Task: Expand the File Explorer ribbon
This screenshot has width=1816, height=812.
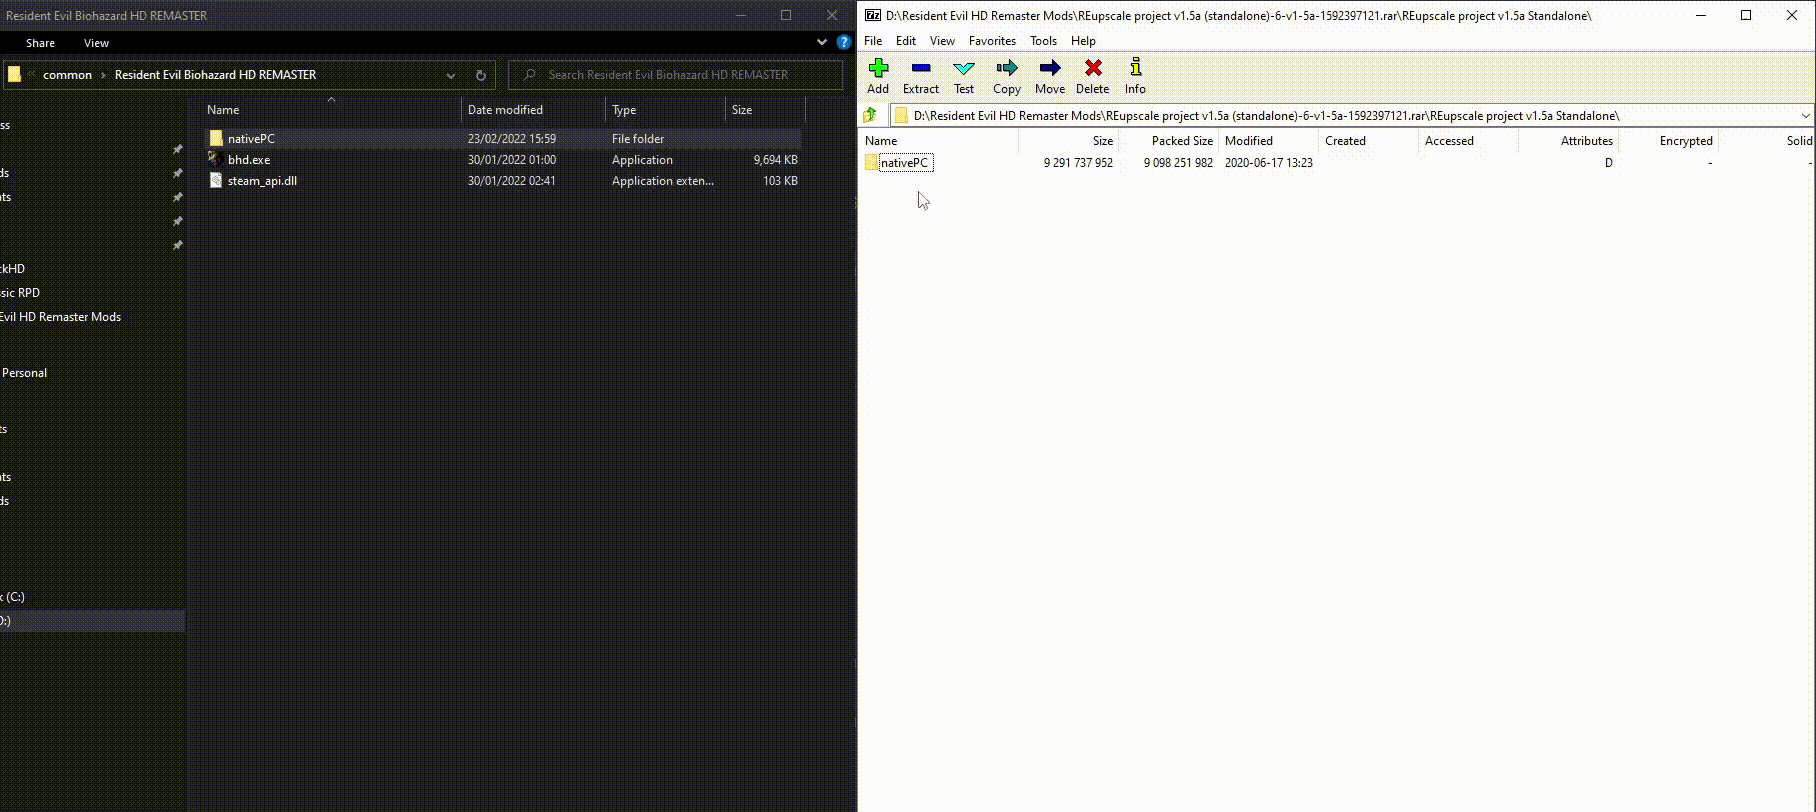Action: tap(822, 42)
